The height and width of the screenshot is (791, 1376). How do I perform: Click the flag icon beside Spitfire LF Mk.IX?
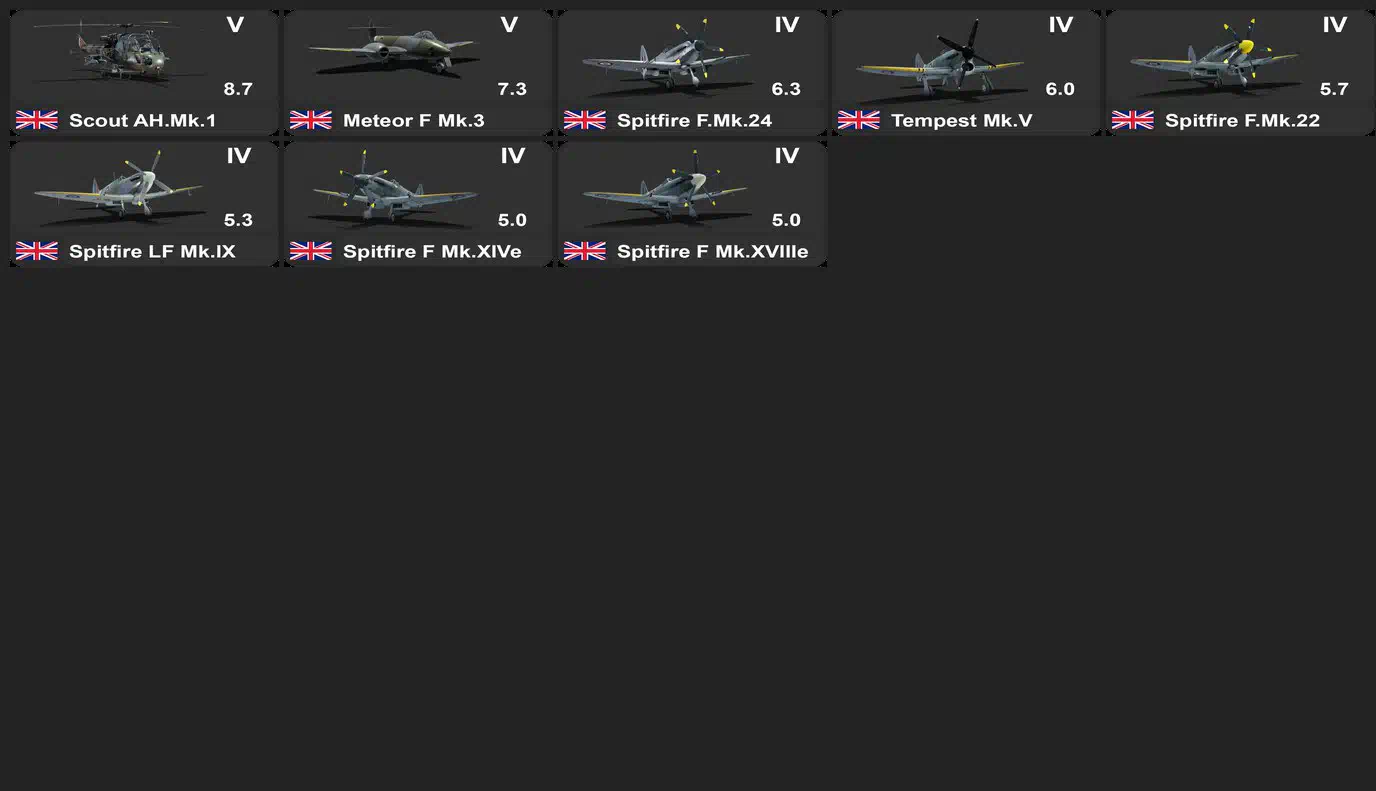point(37,252)
